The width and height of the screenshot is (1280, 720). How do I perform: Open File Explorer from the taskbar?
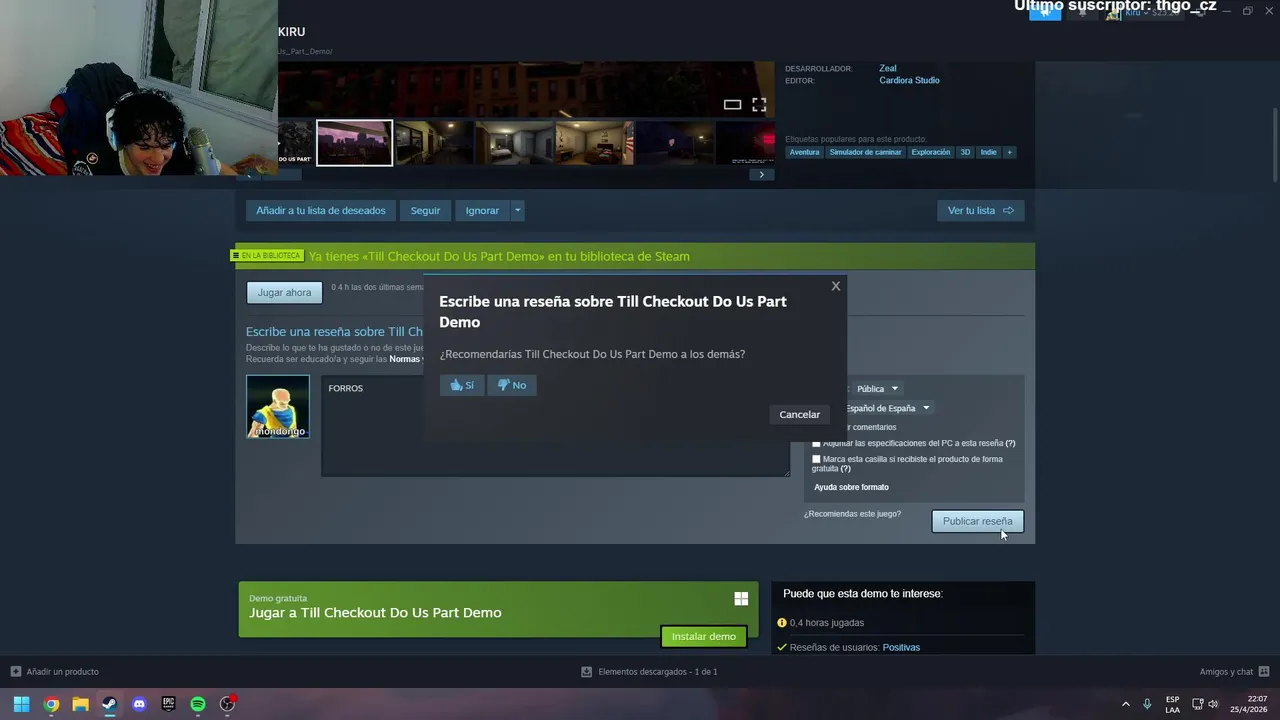(x=80, y=704)
